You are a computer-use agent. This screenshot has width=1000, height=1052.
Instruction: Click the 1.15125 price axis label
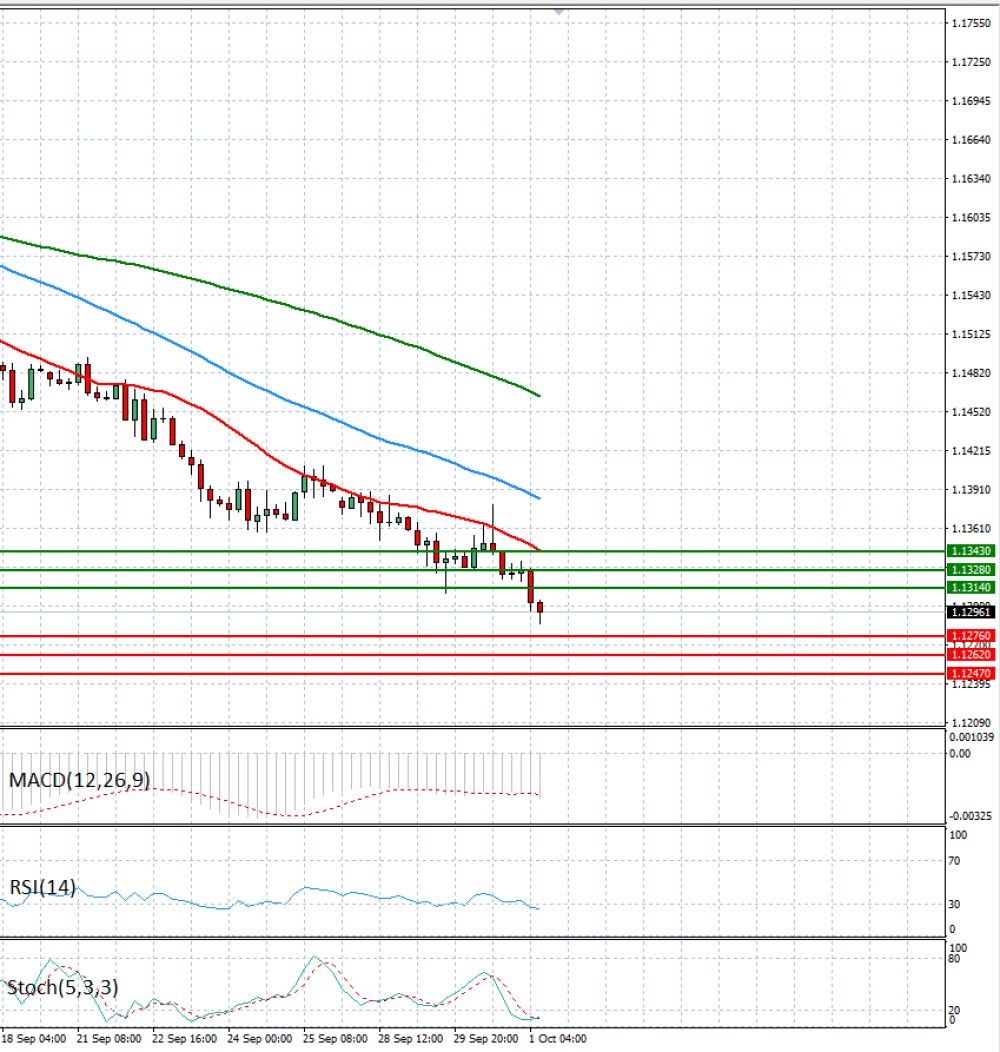[x=971, y=334]
